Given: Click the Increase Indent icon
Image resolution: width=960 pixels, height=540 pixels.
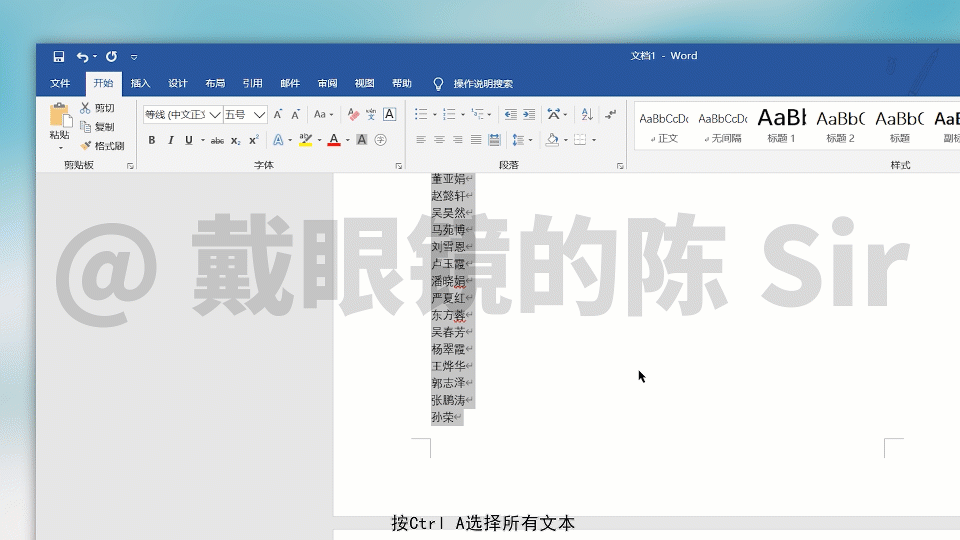Looking at the screenshot, I should [529, 114].
